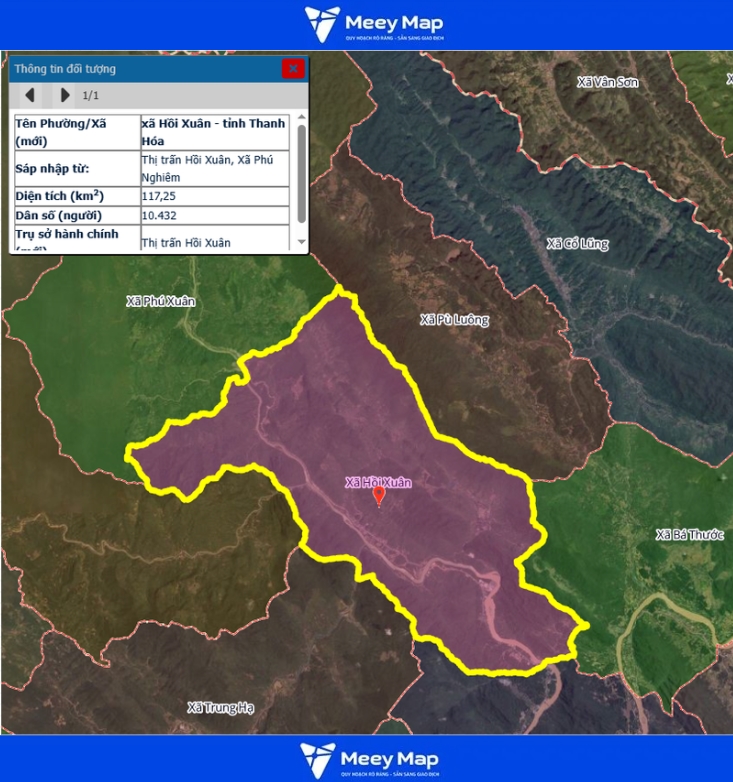The width and height of the screenshot is (733, 782).
Task: Click the Xã Trung Hạ region label
Action: tap(220, 708)
